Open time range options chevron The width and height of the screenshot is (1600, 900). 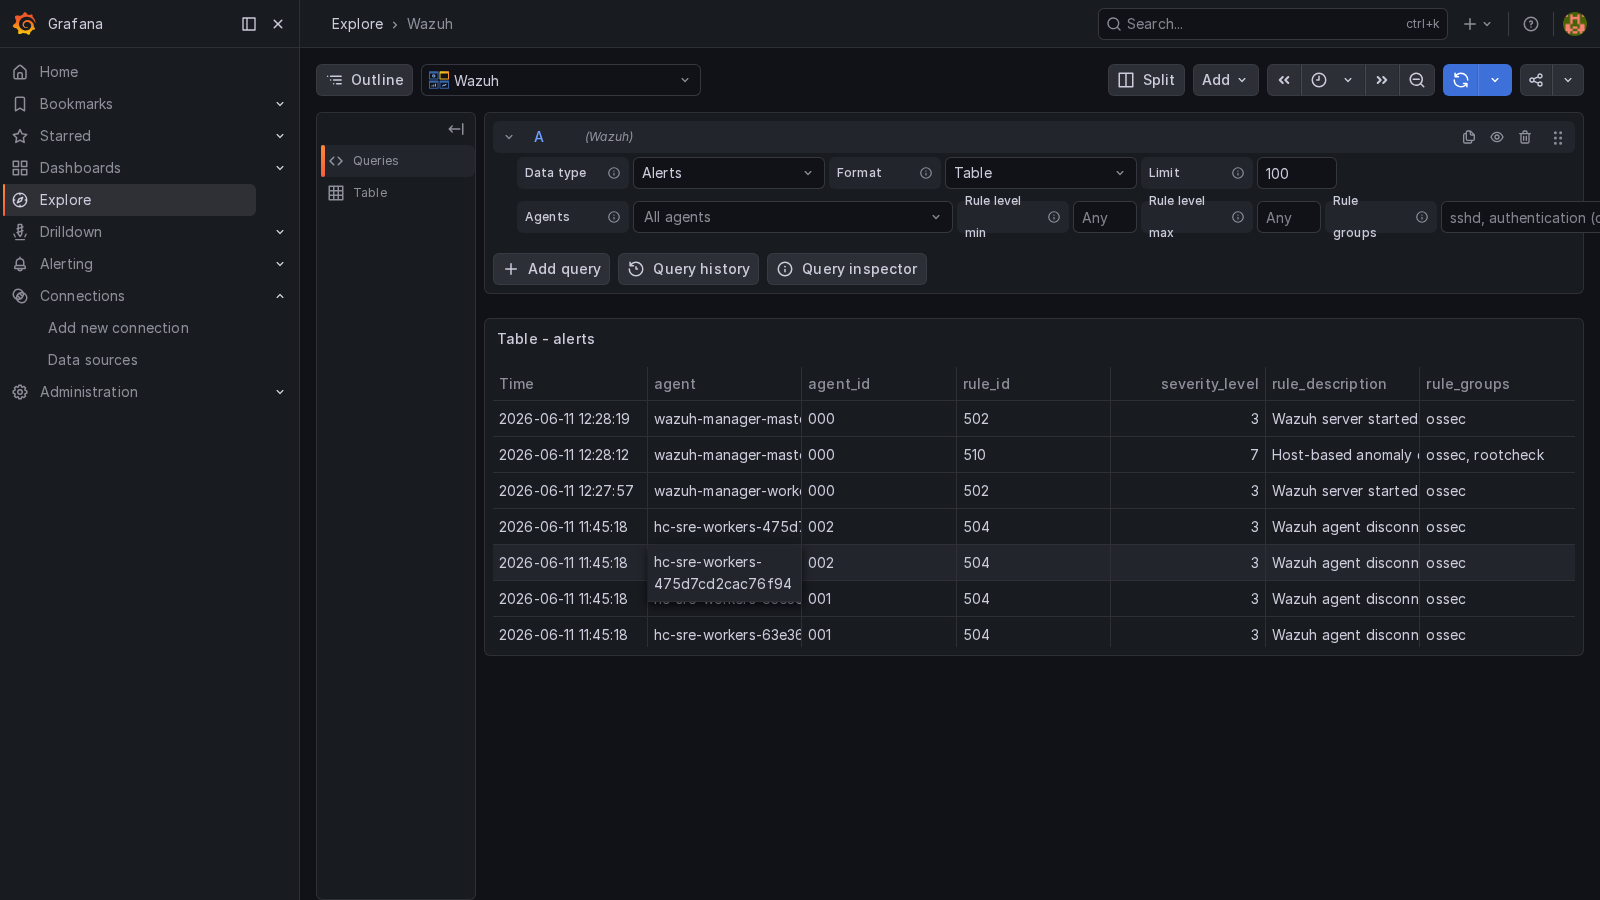pyautogui.click(x=1348, y=80)
